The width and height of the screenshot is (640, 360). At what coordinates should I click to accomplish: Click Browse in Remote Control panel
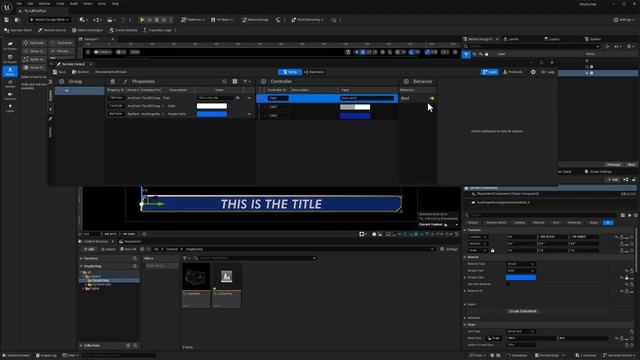[x=81, y=72]
